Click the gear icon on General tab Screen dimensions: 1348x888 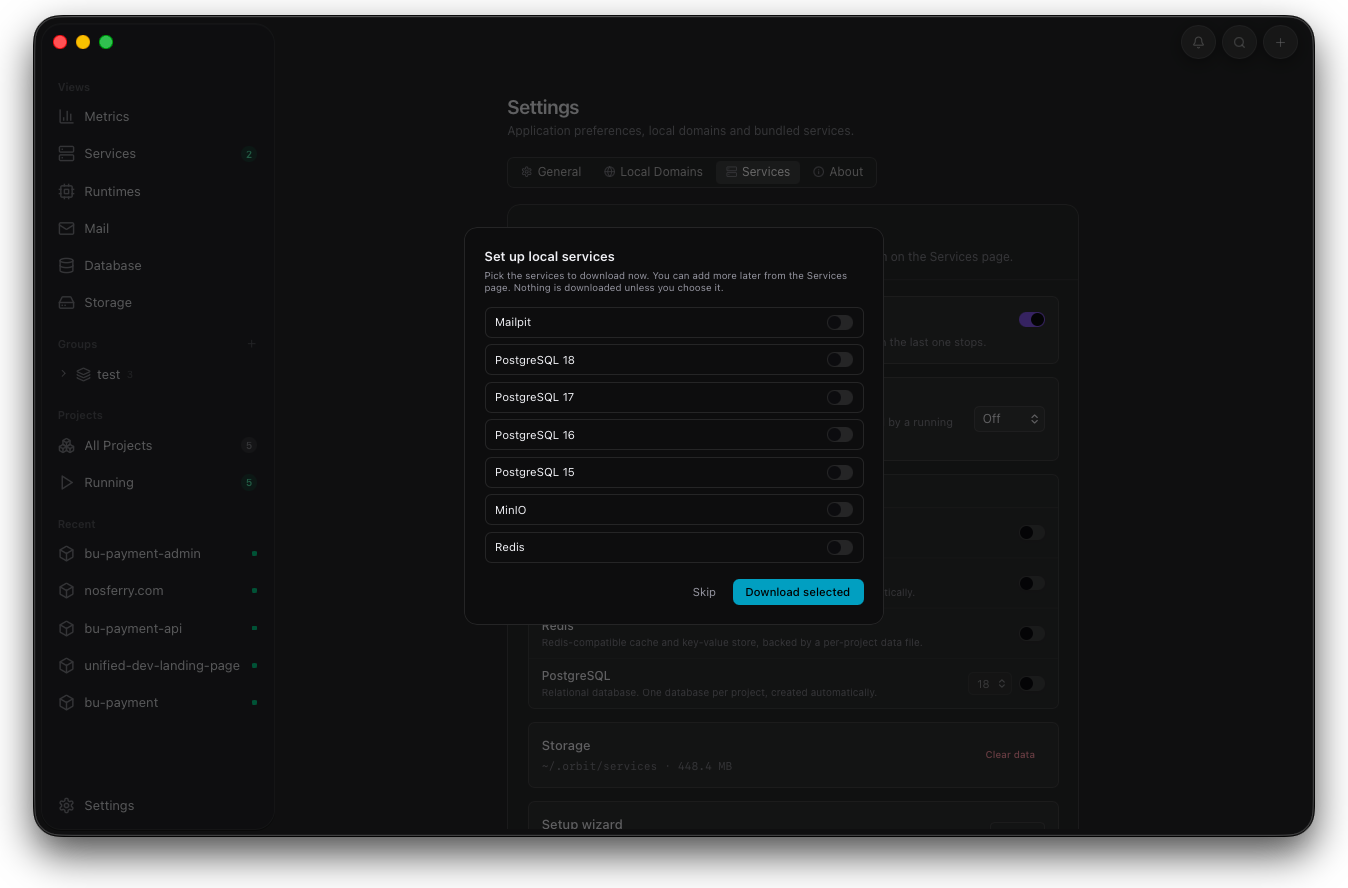tap(526, 172)
